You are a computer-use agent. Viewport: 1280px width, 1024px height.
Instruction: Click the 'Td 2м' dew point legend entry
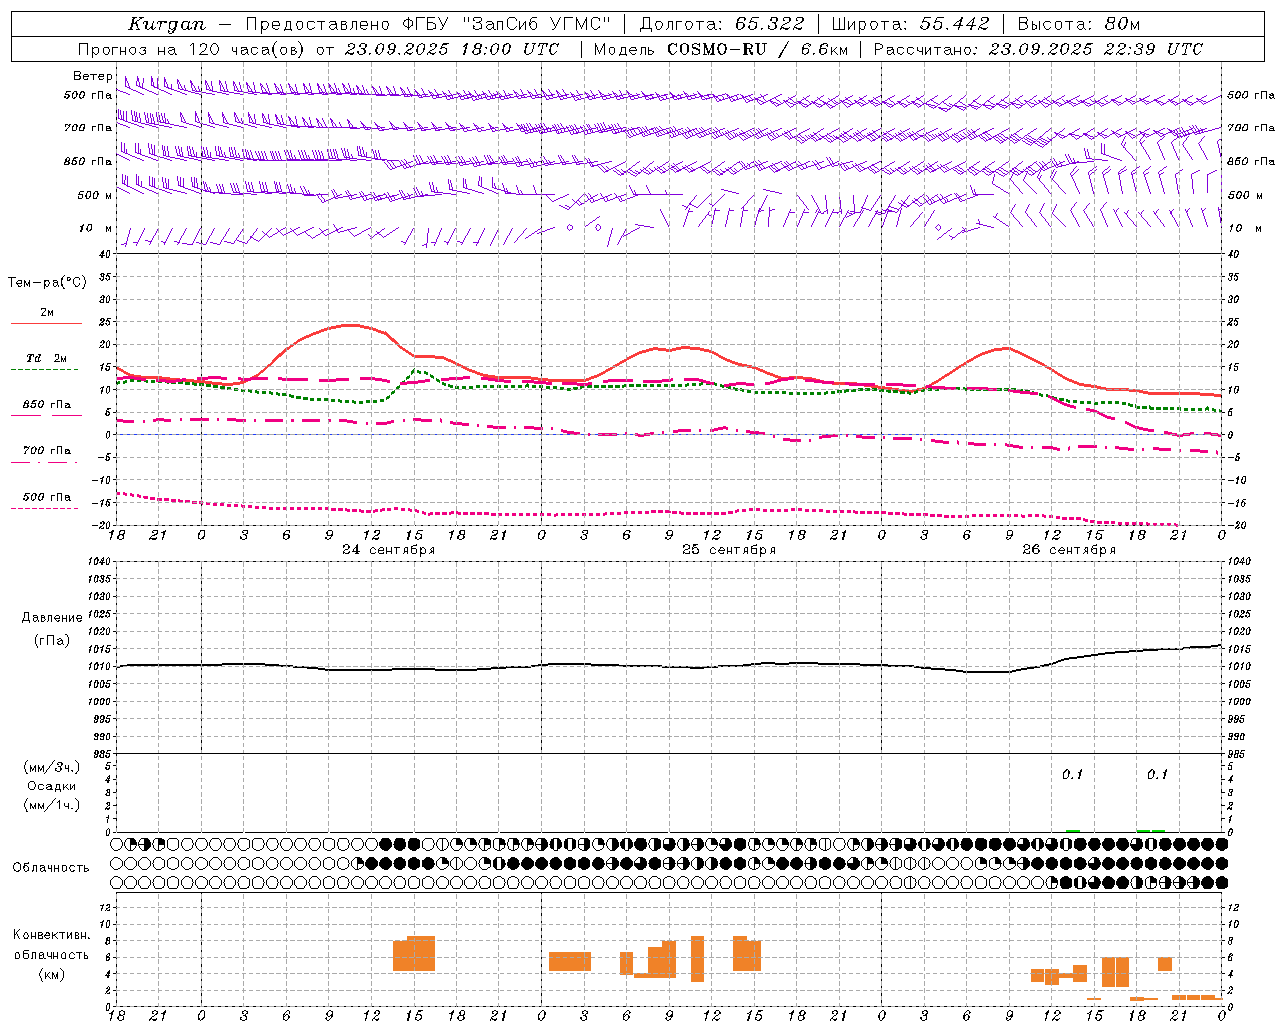(47, 358)
